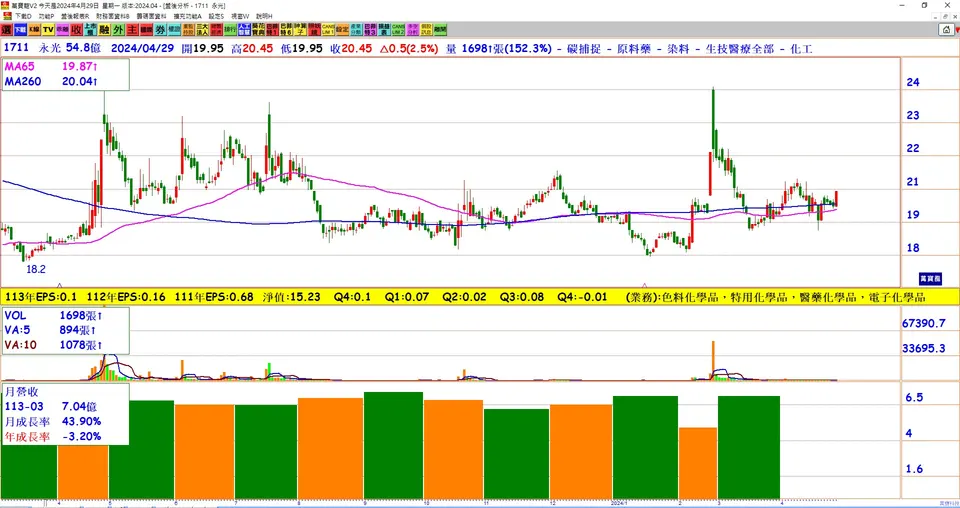Click the VOL 1698張 label
960x508 pixels.
54,316
